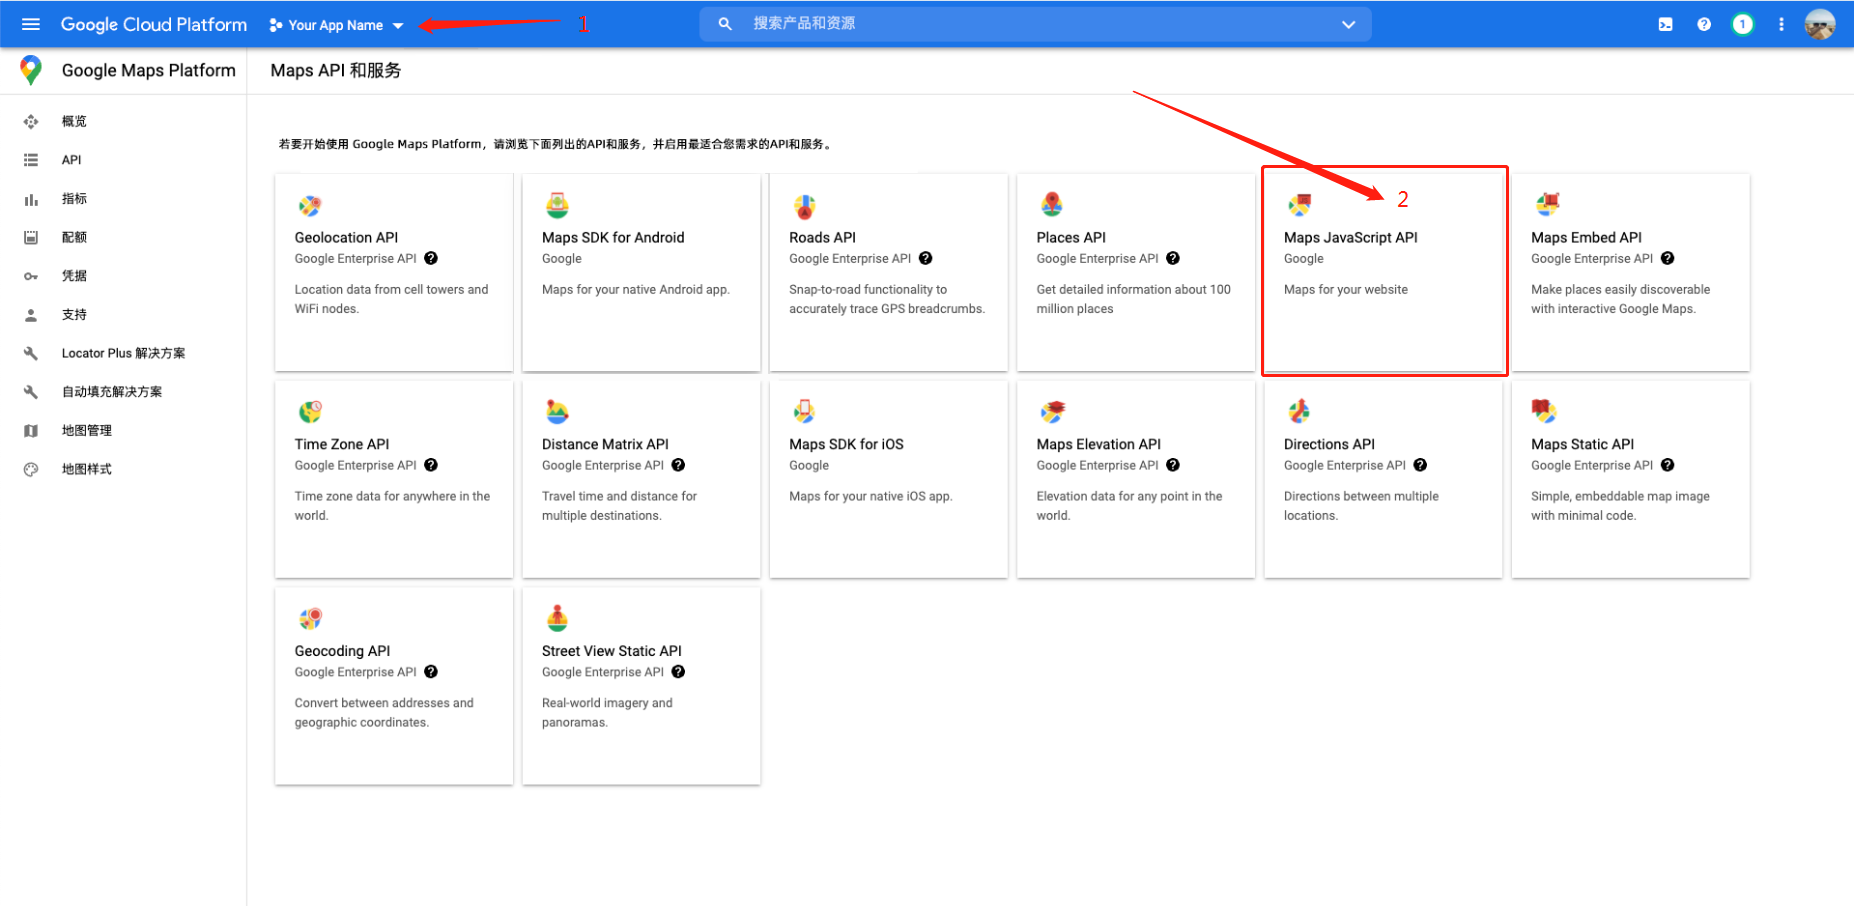Open the Distance Matrix API card
The width and height of the screenshot is (1854, 906).
[641, 479]
